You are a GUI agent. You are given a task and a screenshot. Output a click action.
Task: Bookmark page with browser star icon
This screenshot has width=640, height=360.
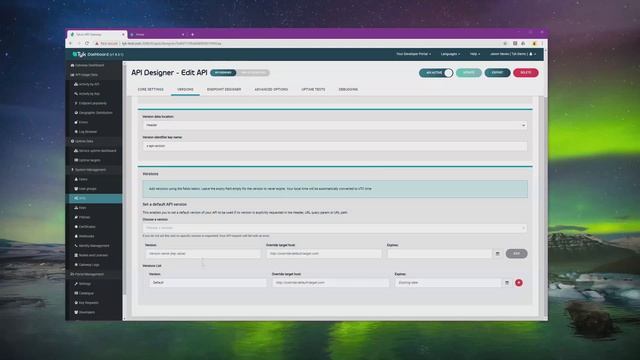click(505, 43)
